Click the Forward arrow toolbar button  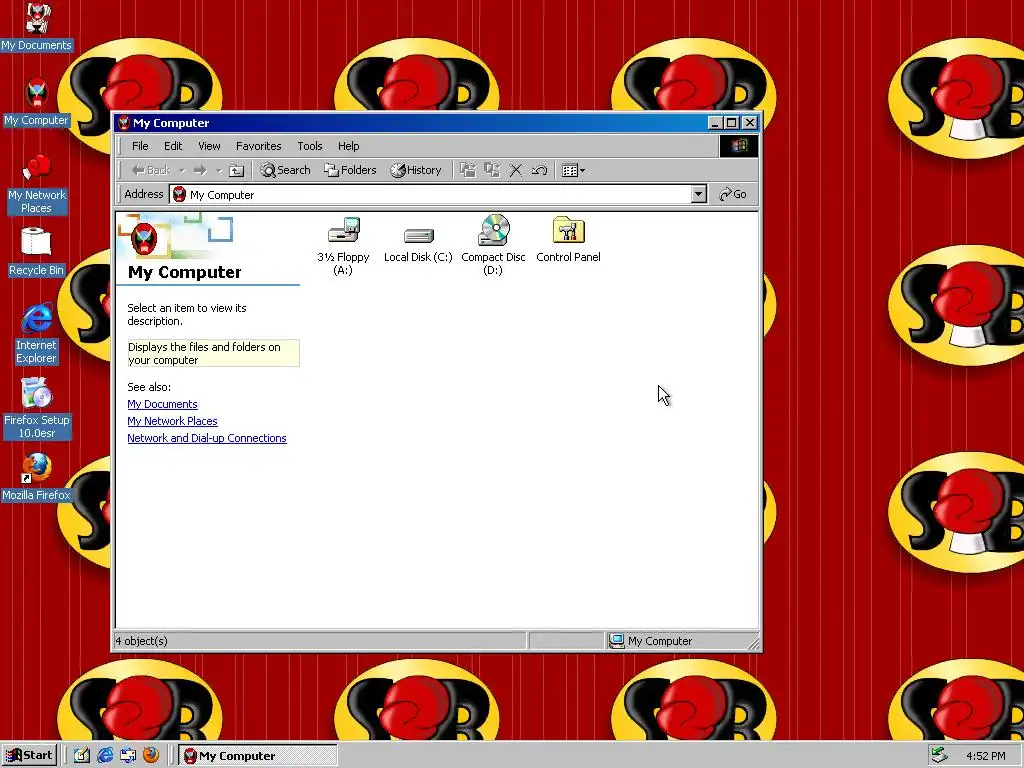(200, 170)
